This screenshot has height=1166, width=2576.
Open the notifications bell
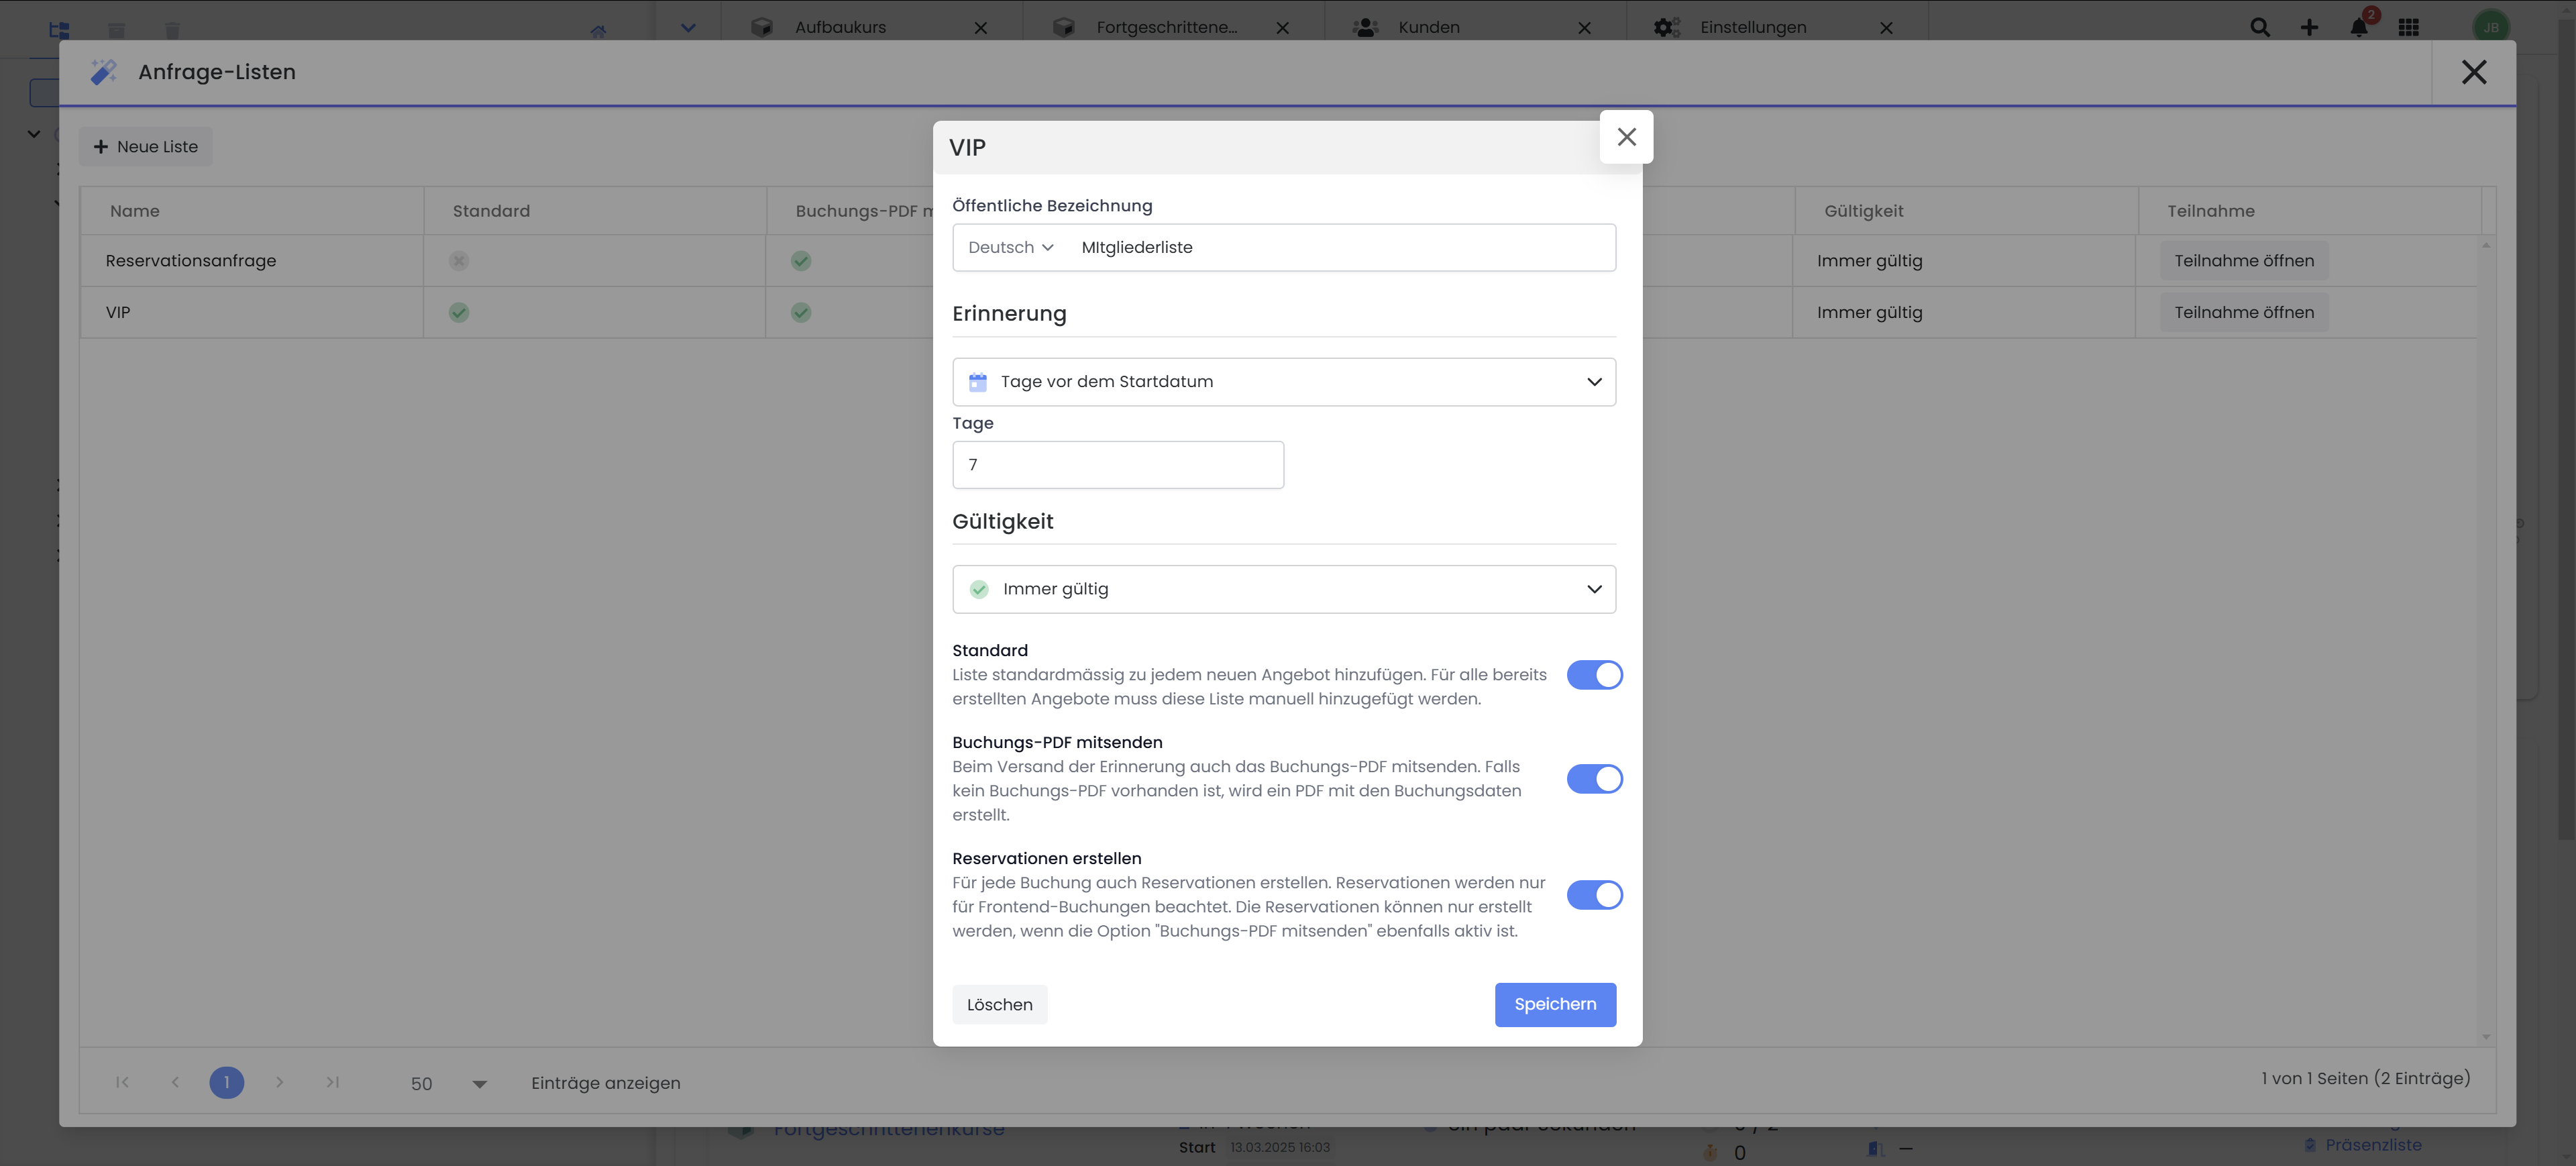(2359, 27)
